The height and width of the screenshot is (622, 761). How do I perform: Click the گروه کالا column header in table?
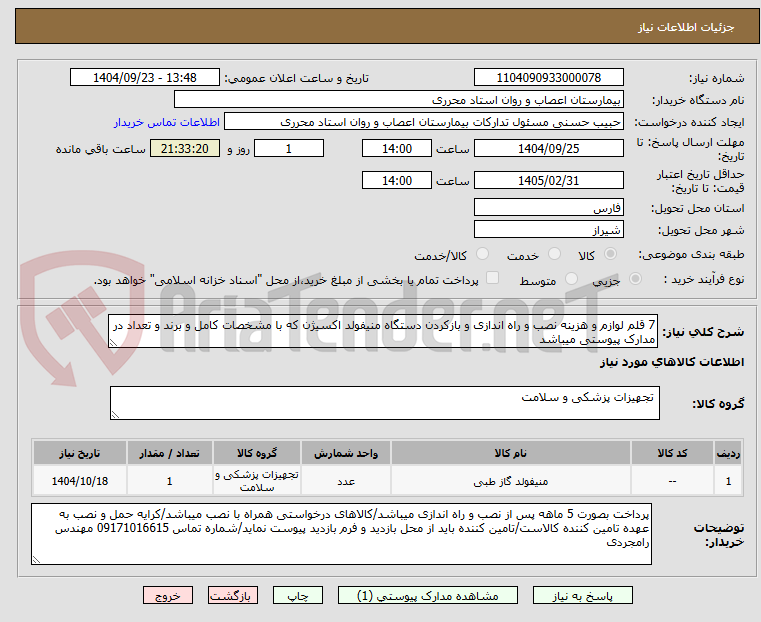[257, 453]
